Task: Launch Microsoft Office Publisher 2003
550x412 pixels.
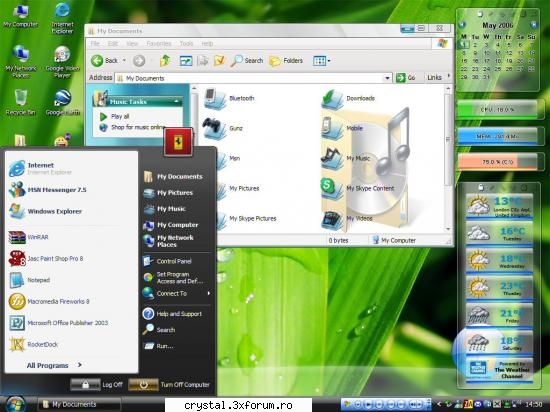Action: 59,323
